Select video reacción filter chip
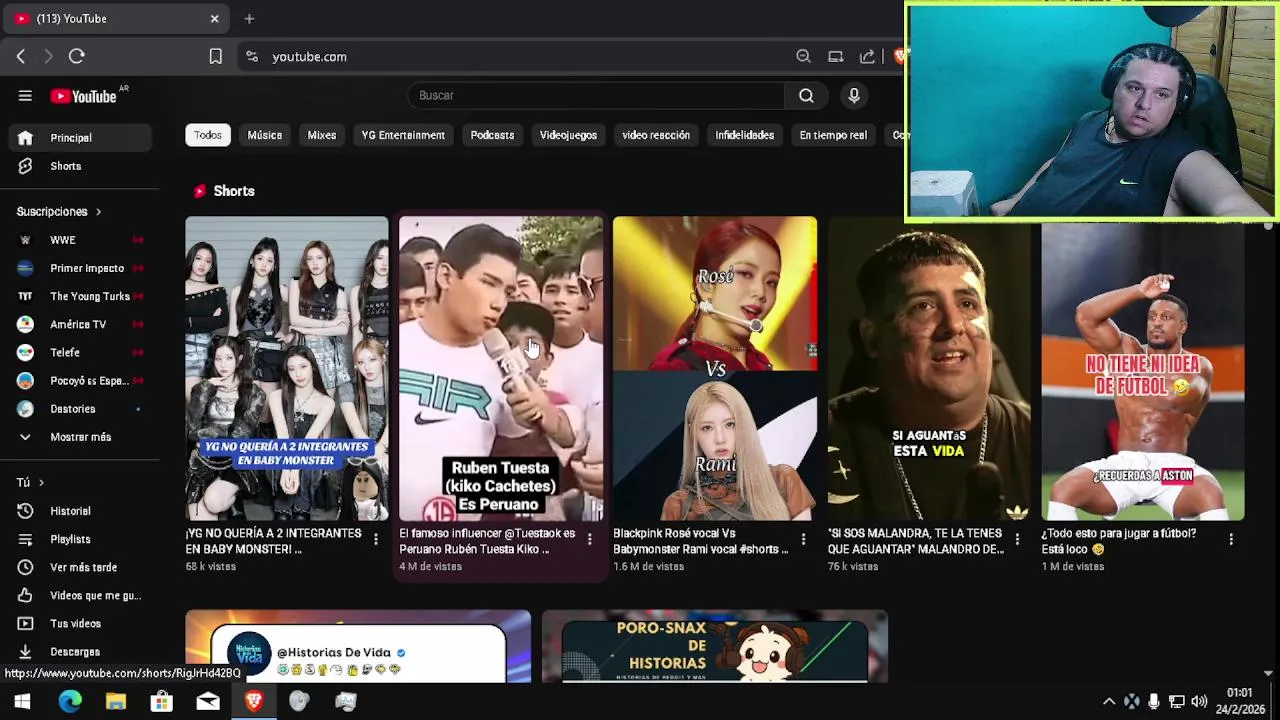This screenshot has height=720, width=1280. point(656,135)
